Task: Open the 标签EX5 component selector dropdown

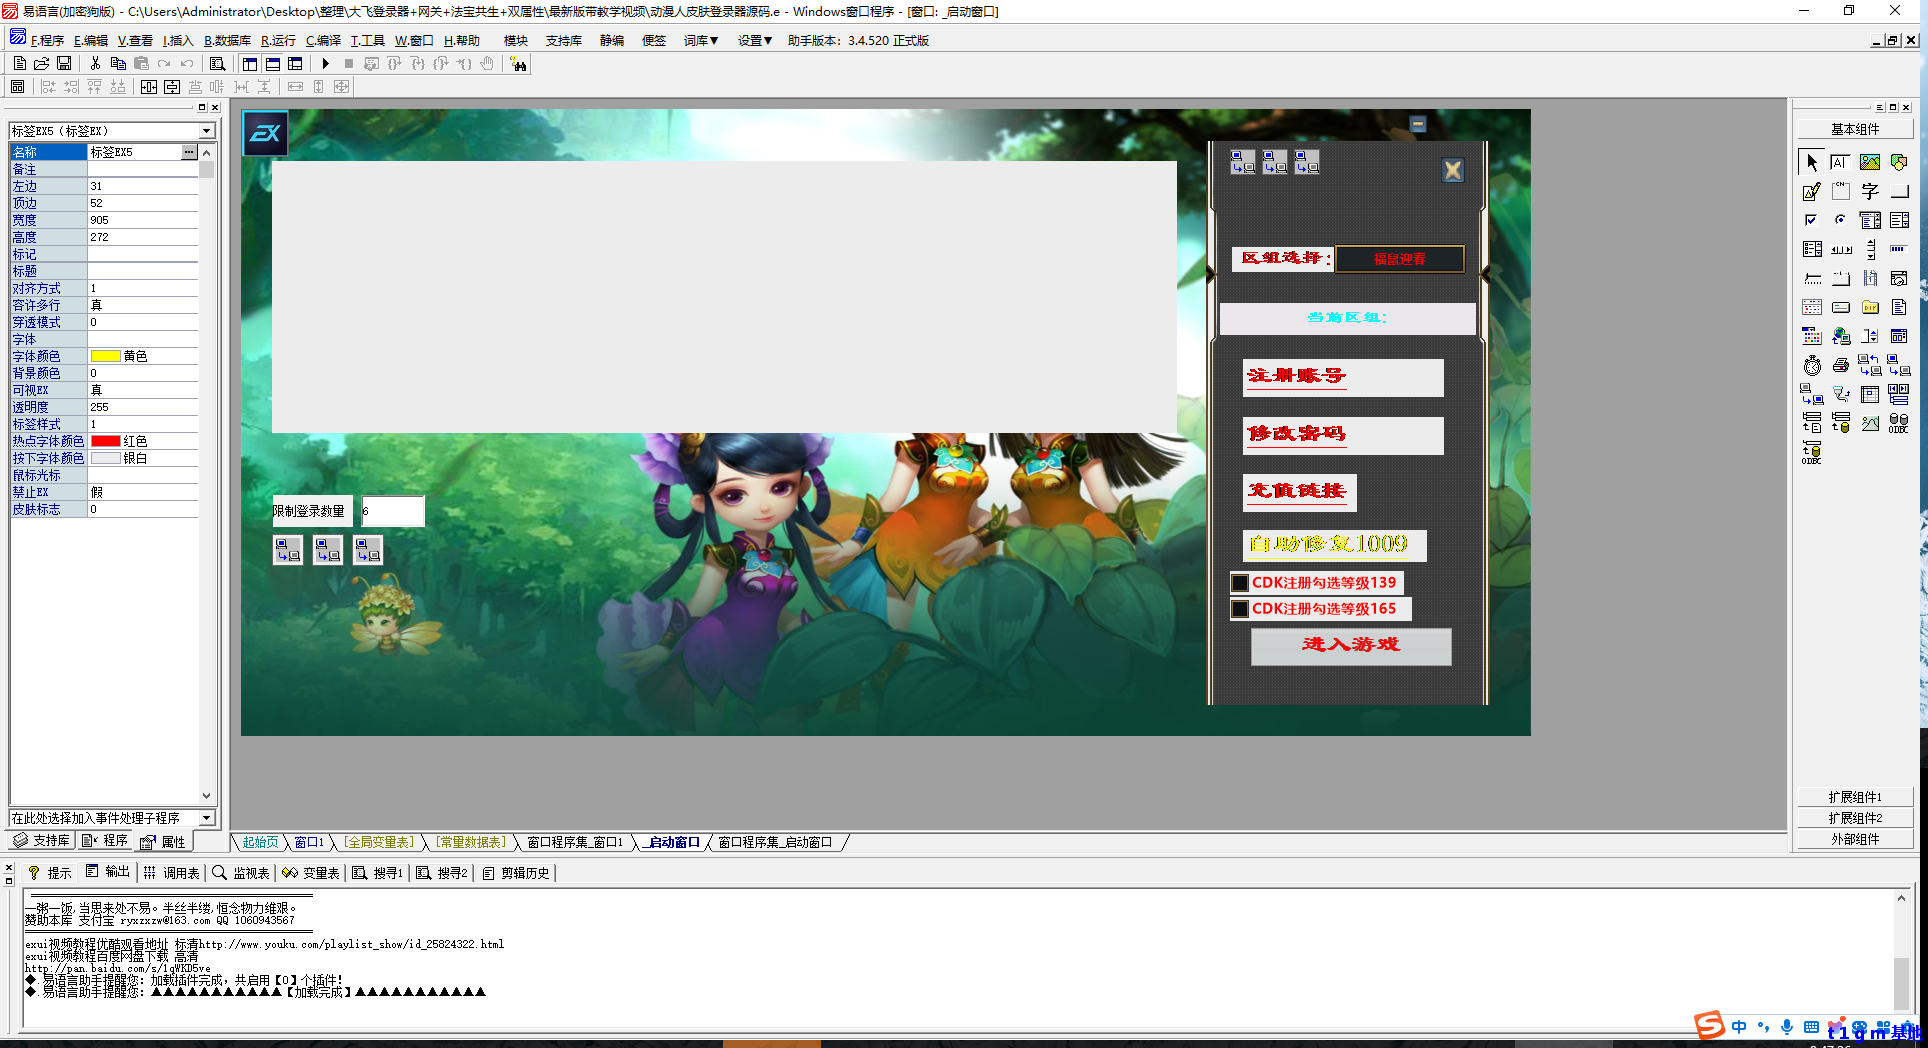Action: [x=205, y=130]
